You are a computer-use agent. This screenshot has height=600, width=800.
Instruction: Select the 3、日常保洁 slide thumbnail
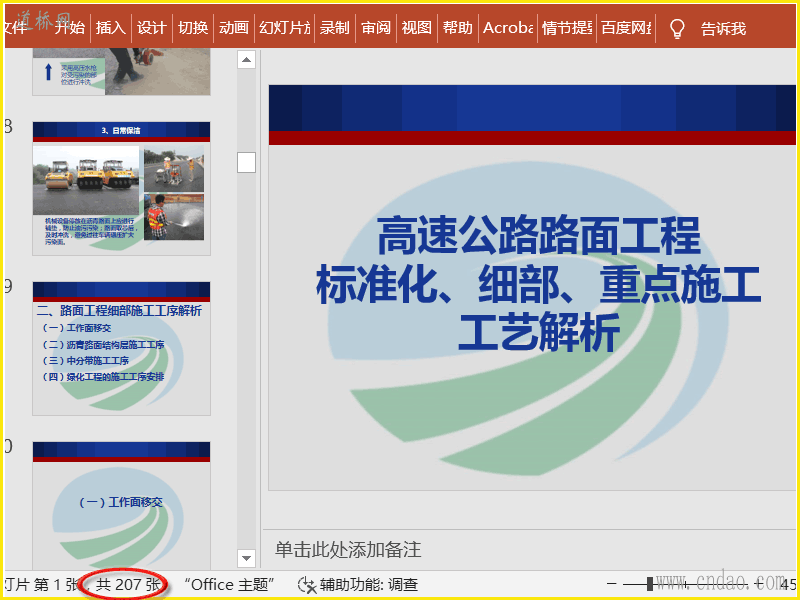point(121,188)
